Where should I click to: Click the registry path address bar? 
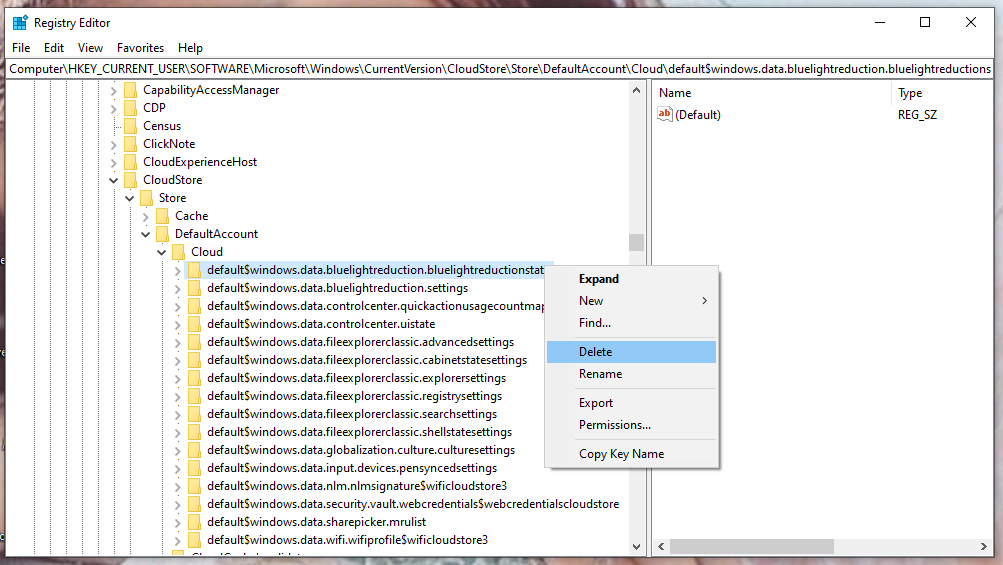click(500, 68)
